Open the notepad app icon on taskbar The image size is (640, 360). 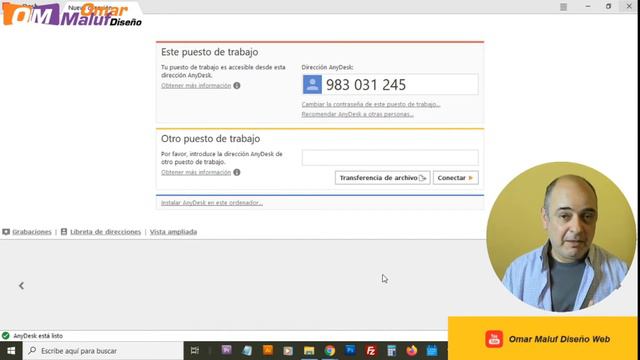247,351
